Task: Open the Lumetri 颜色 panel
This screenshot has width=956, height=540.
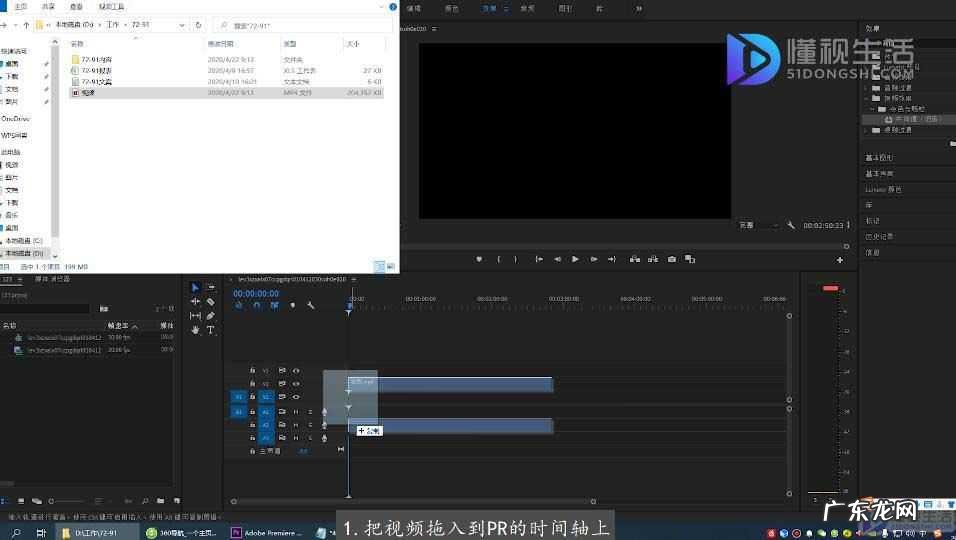Action: 883,189
